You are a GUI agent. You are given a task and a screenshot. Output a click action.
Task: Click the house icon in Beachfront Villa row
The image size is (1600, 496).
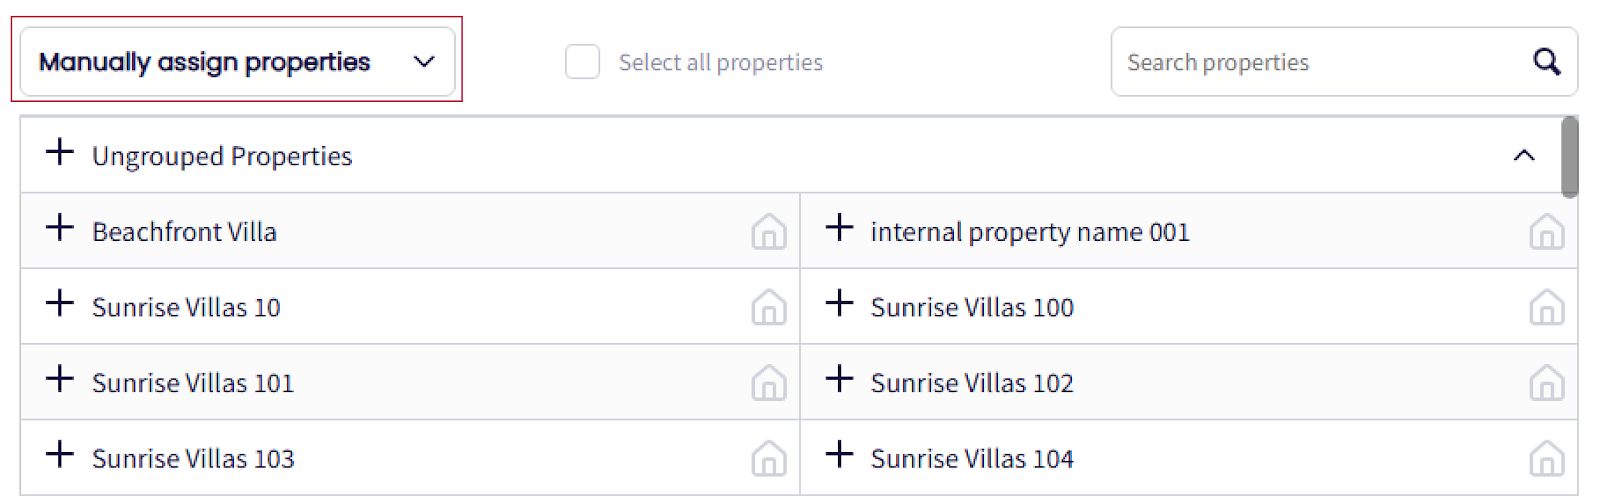768,232
